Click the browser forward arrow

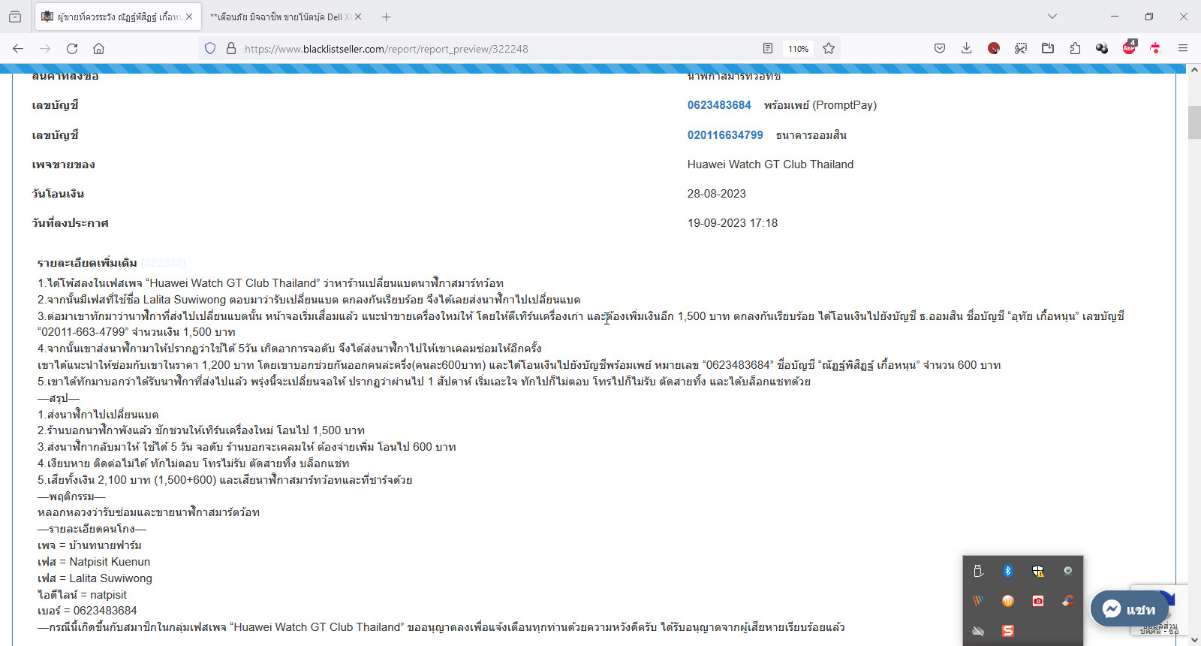click(45, 48)
